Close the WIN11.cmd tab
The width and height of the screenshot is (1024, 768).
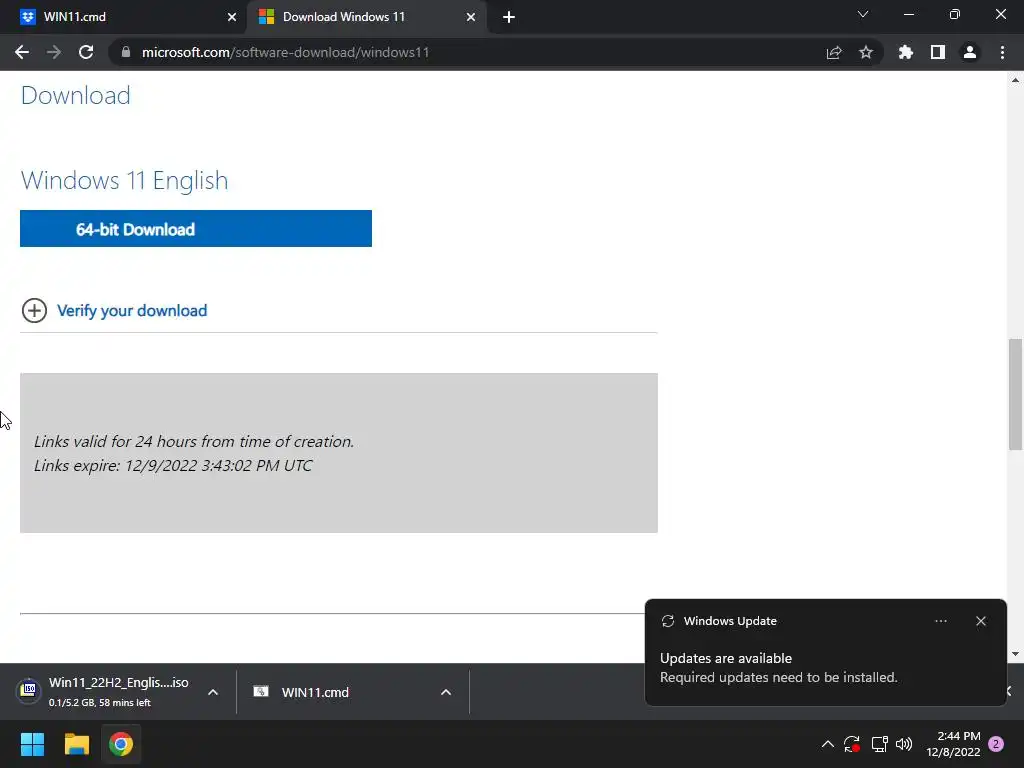(232, 17)
